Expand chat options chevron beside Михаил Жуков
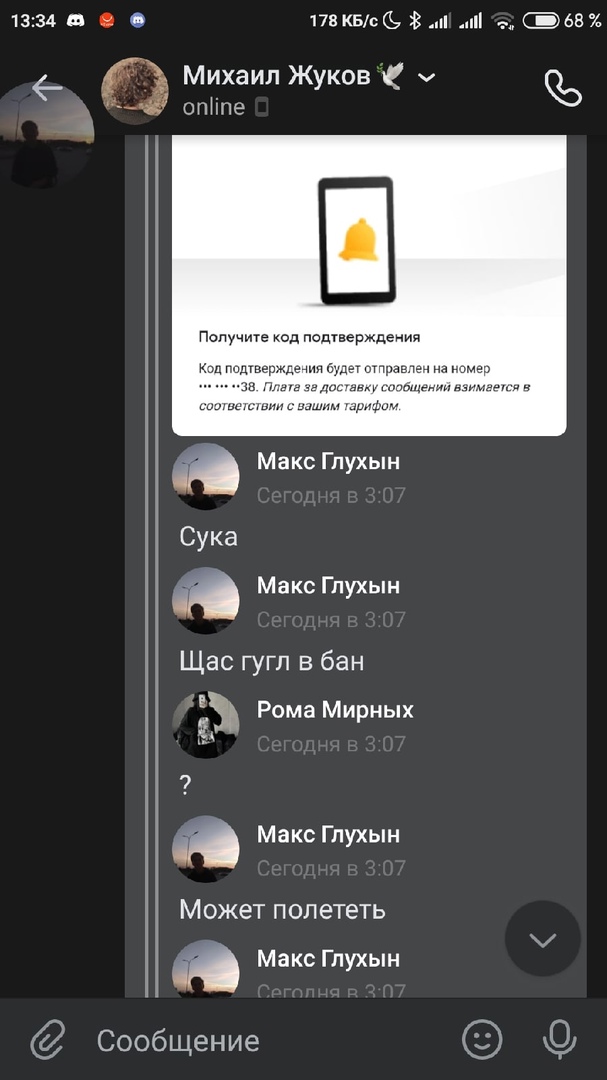Viewport: 607px width, 1080px height. pyautogui.click(x=427, y=78)
